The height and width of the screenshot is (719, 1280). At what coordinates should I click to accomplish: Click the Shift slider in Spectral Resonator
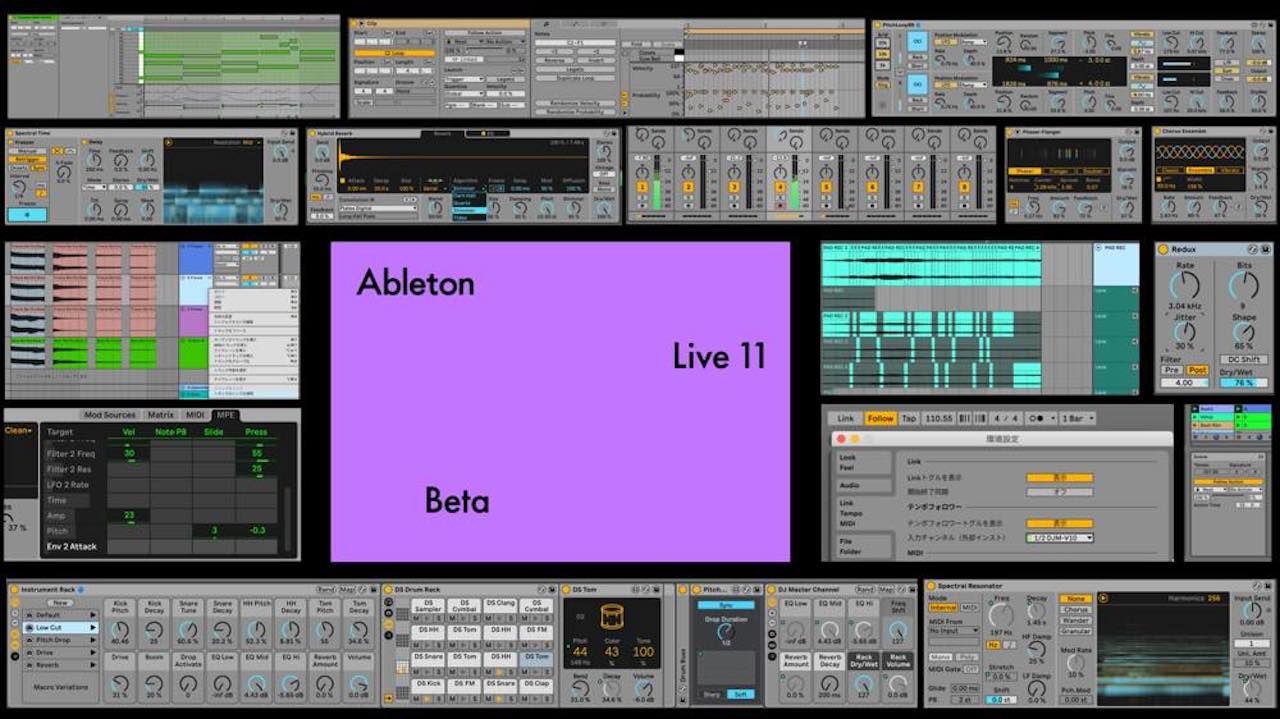(x=1000, y=699)
